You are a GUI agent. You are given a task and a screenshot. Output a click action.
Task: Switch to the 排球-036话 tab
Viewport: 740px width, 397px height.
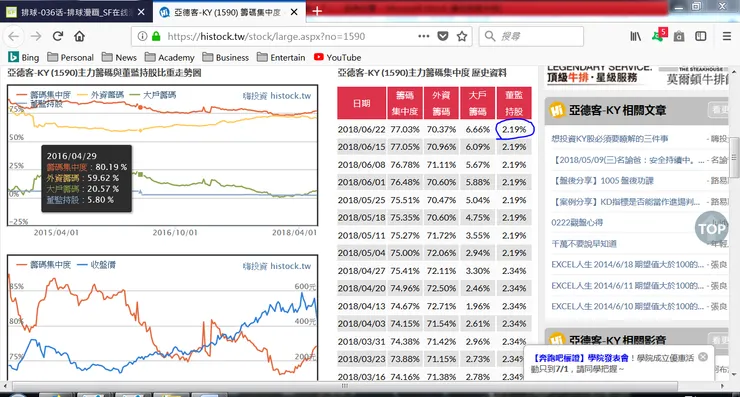click(76, 12)
